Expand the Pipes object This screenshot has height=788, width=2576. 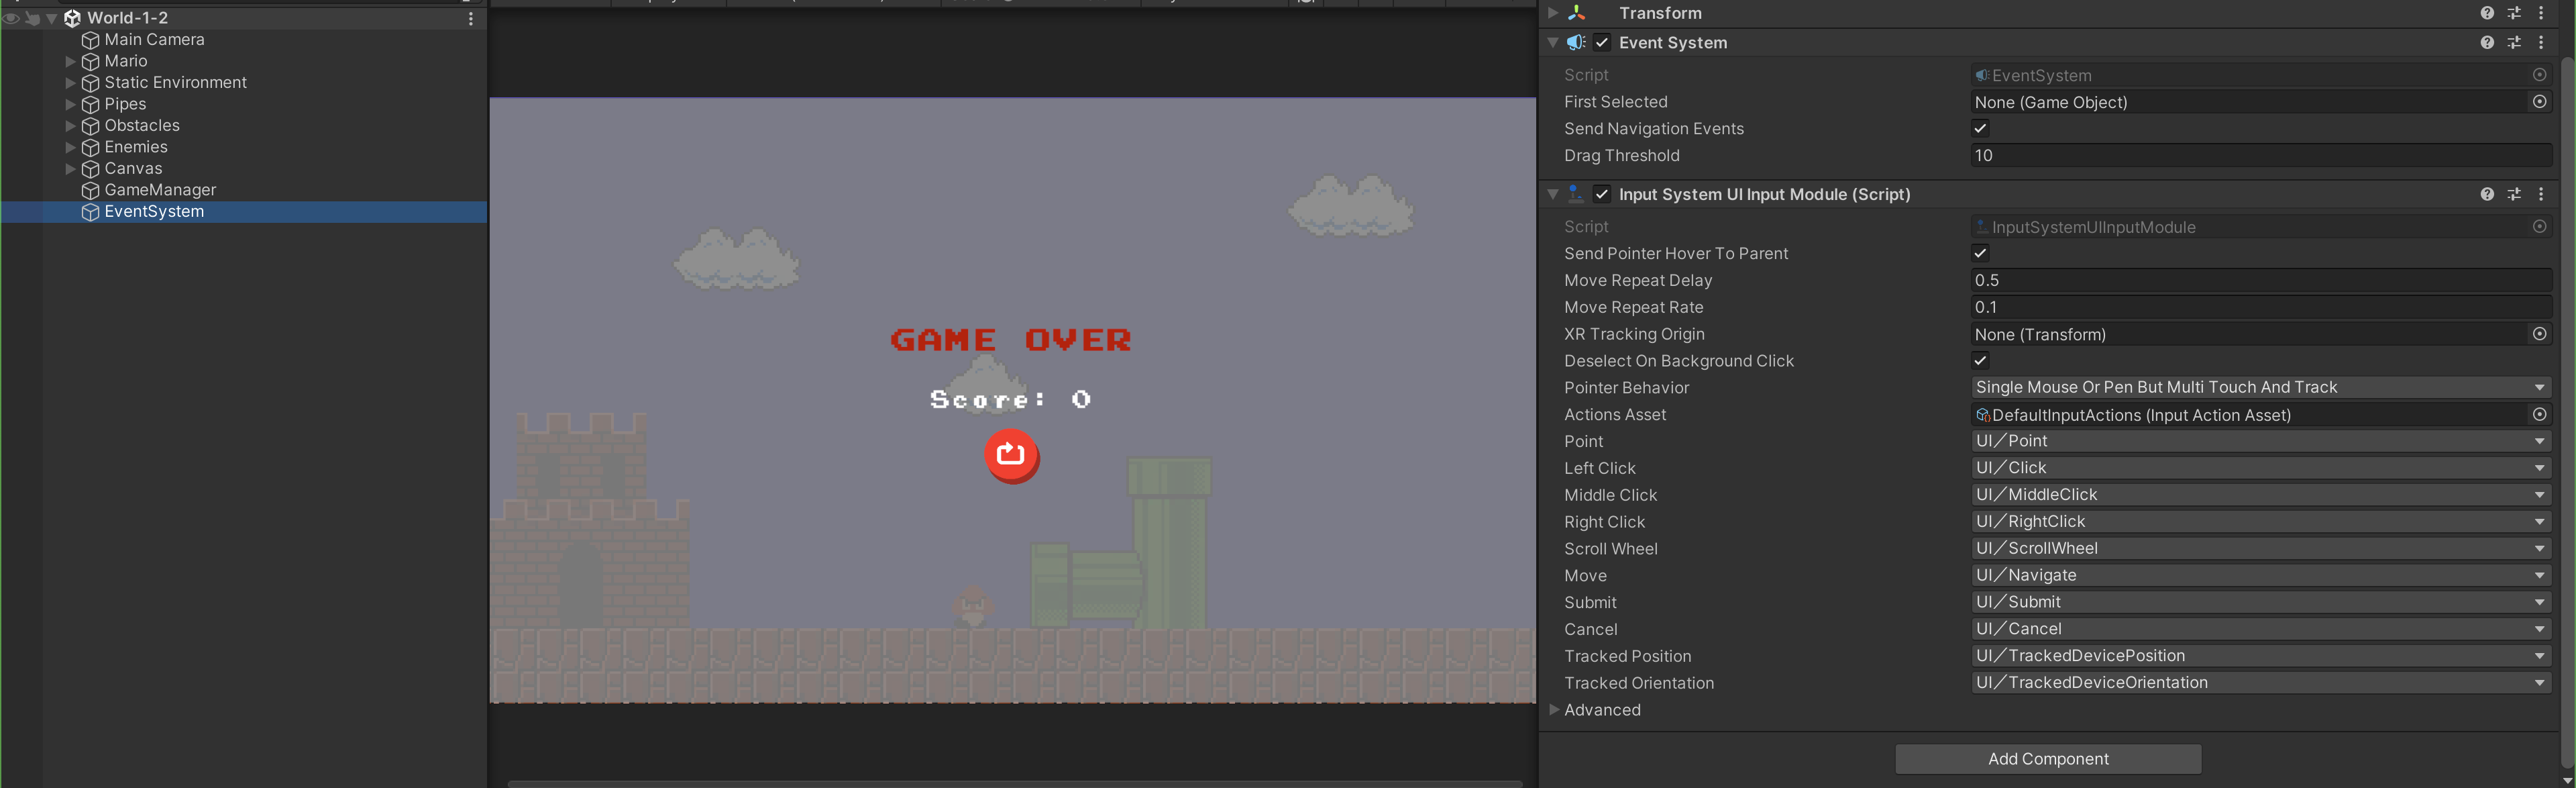pyautogui.click(x=70, y=104)
